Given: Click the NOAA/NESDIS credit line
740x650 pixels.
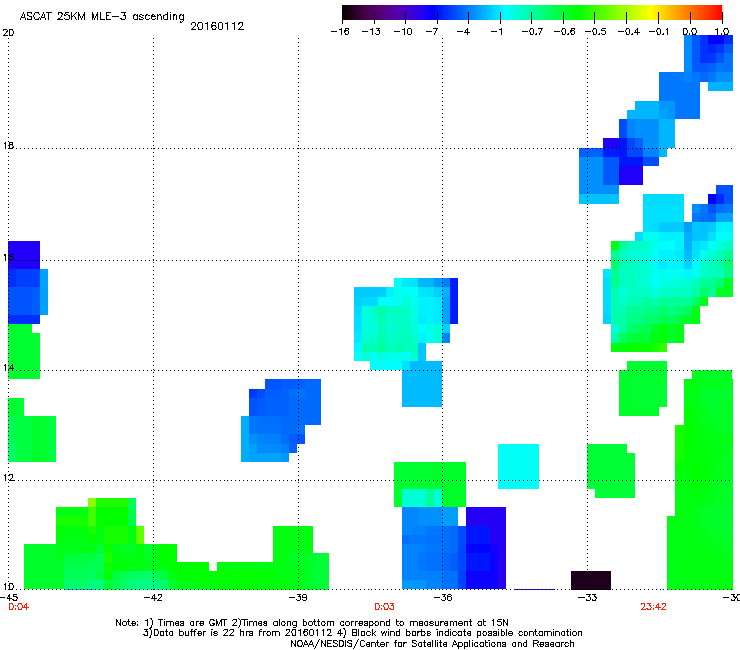Looking at the screenshot, I should (432, 644).
